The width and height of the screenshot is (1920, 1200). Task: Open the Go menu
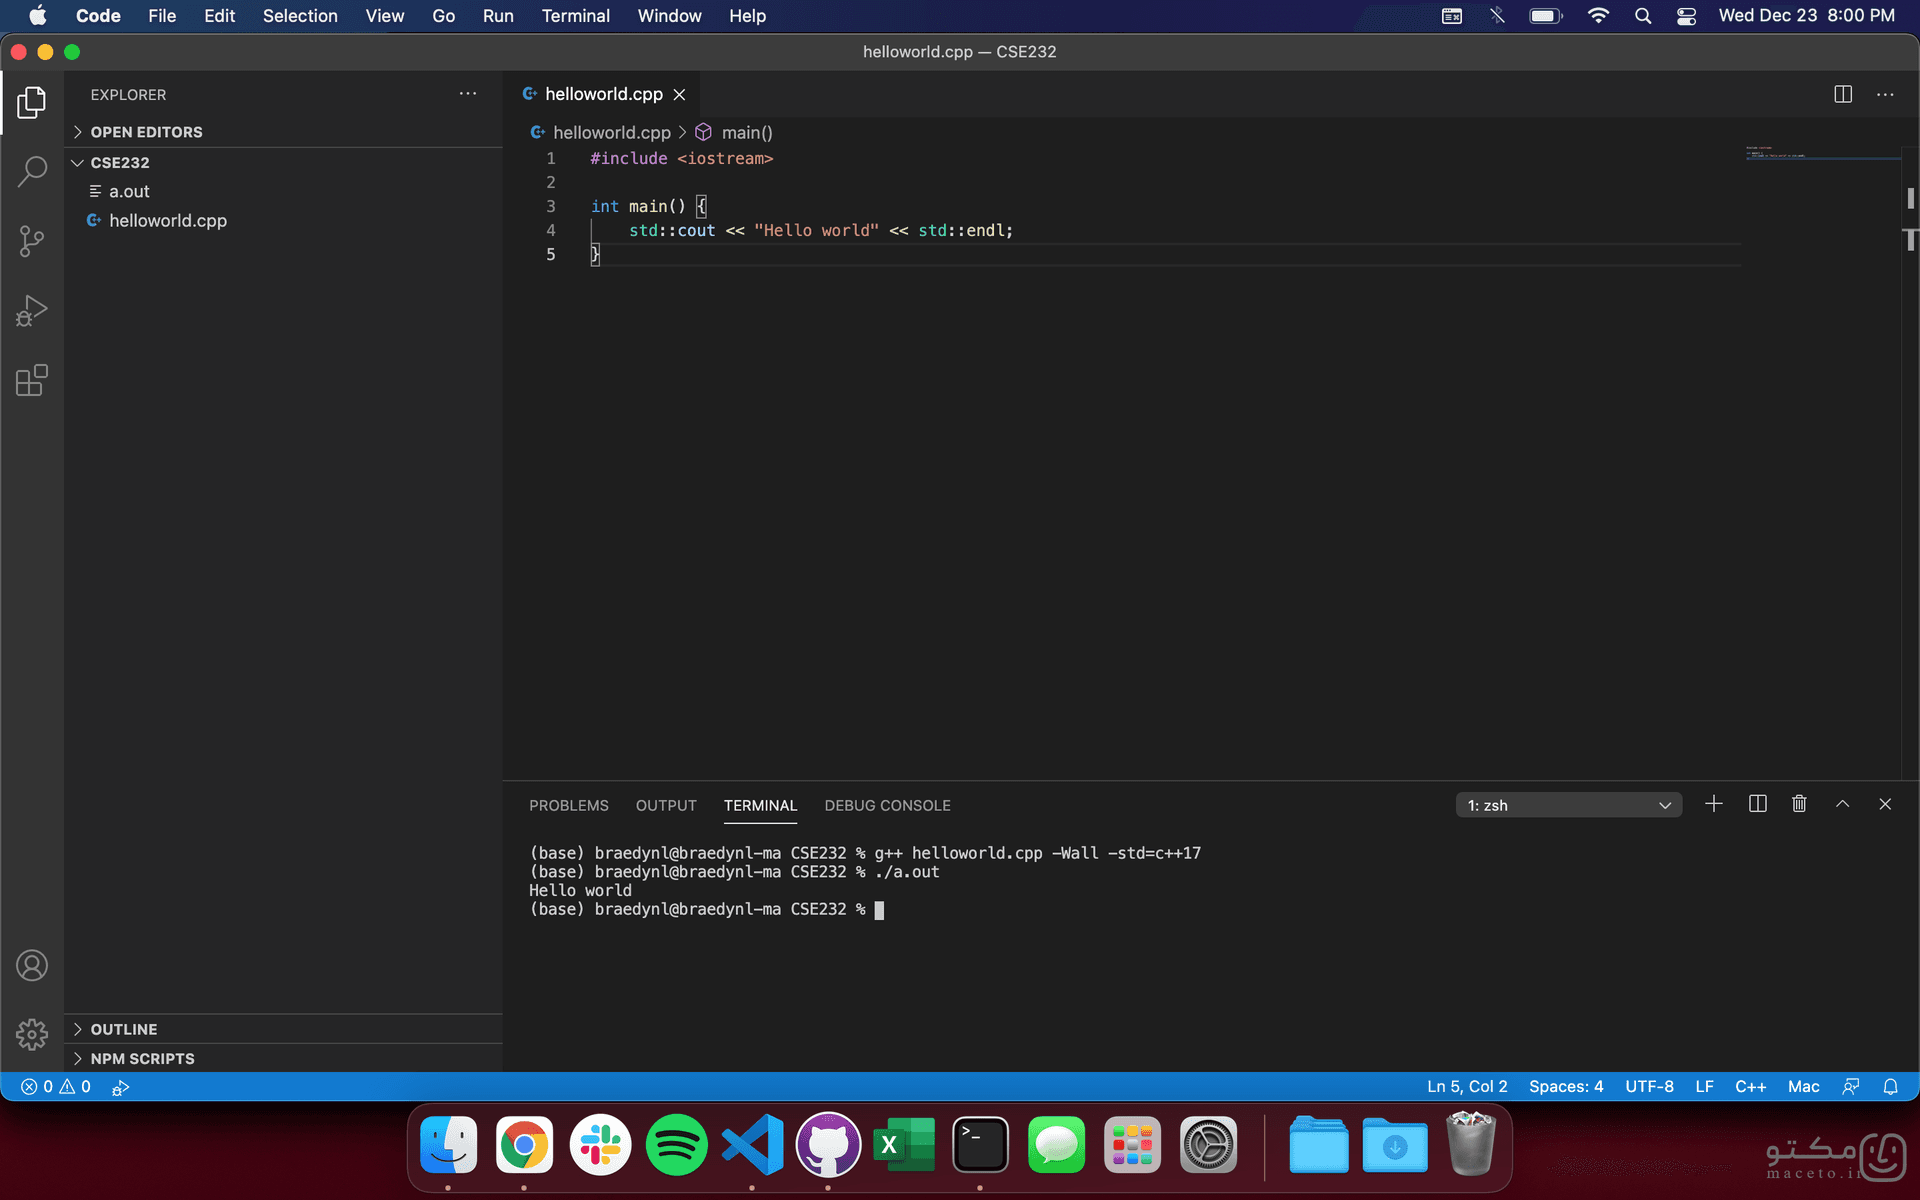point(443,16)
